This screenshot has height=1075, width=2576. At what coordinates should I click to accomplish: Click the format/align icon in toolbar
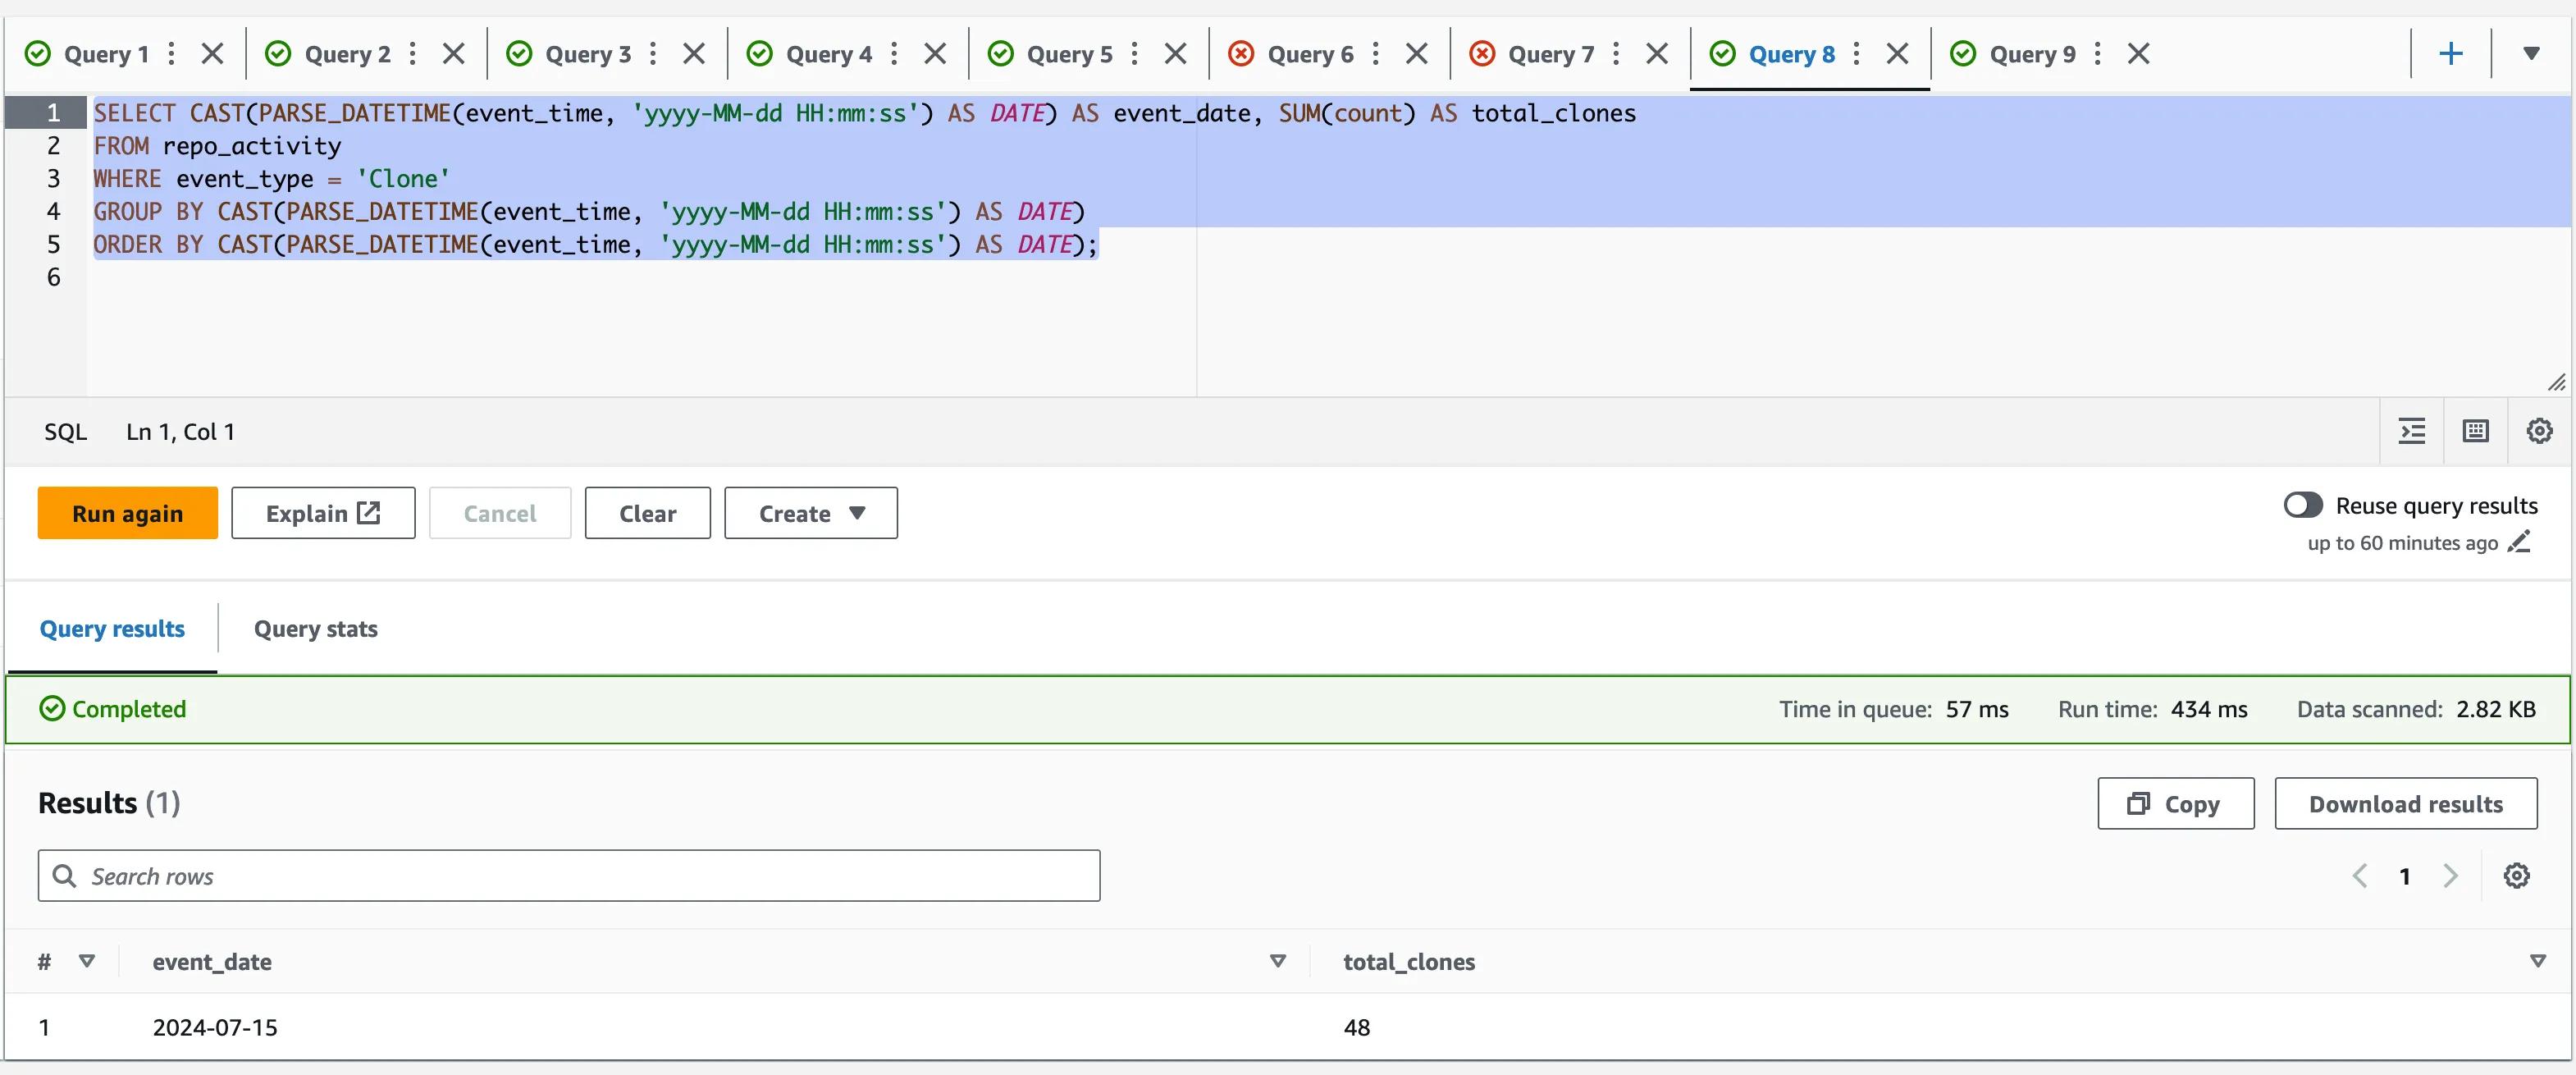point(2412,429)
